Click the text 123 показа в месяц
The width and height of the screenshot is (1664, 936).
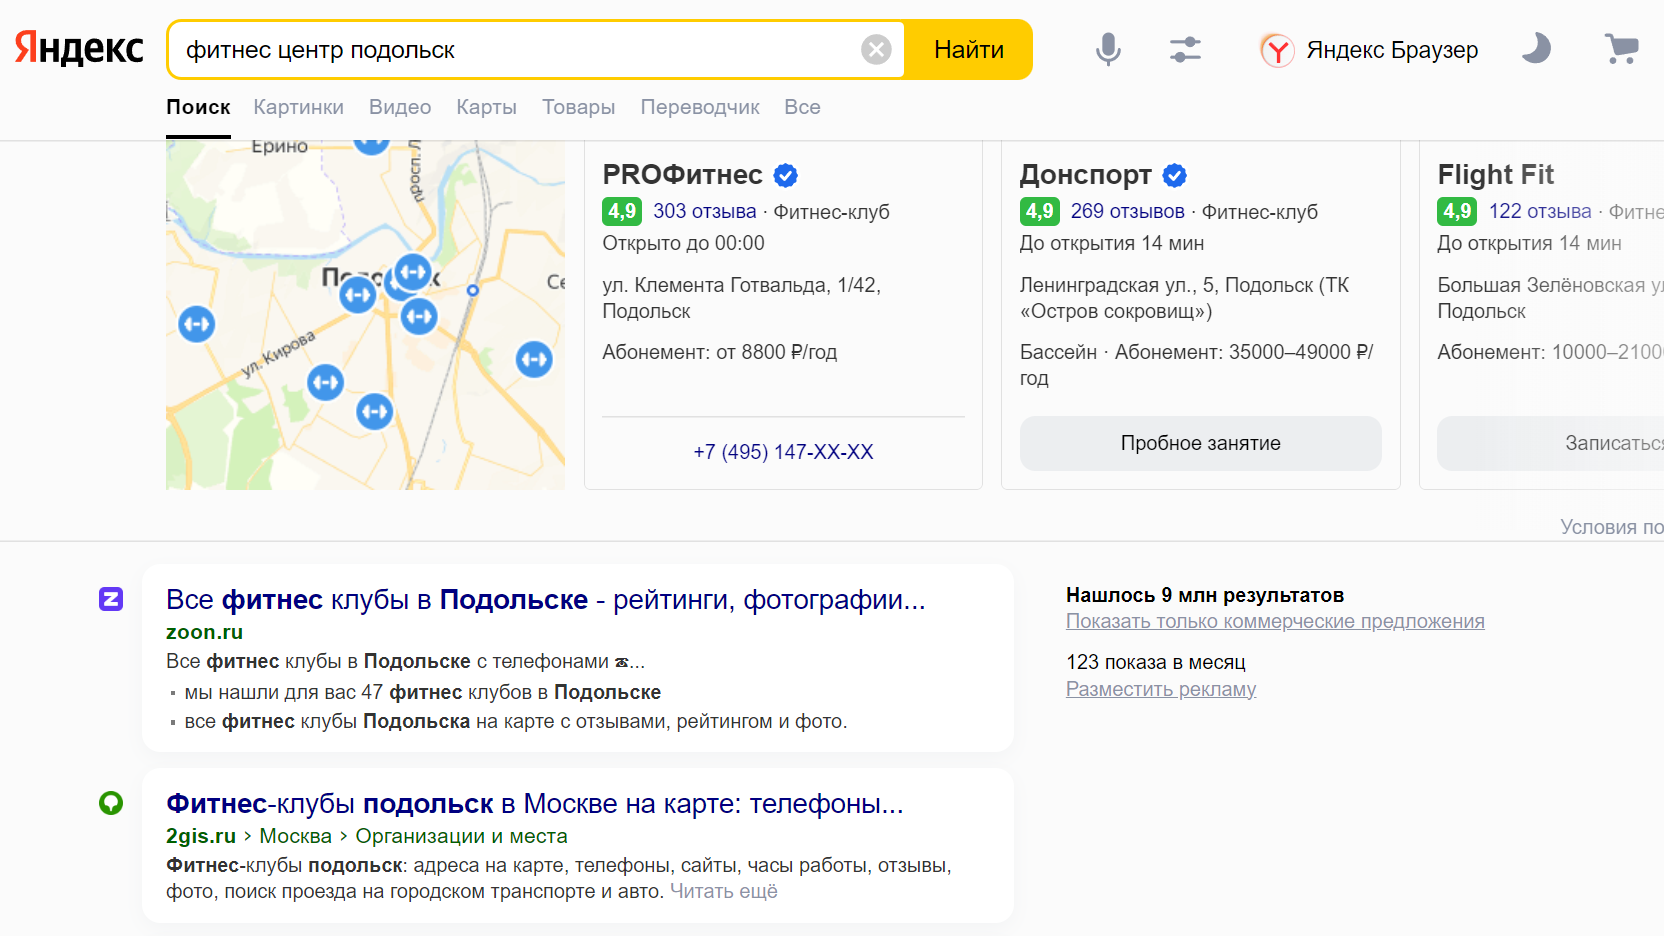[1156, 662]
